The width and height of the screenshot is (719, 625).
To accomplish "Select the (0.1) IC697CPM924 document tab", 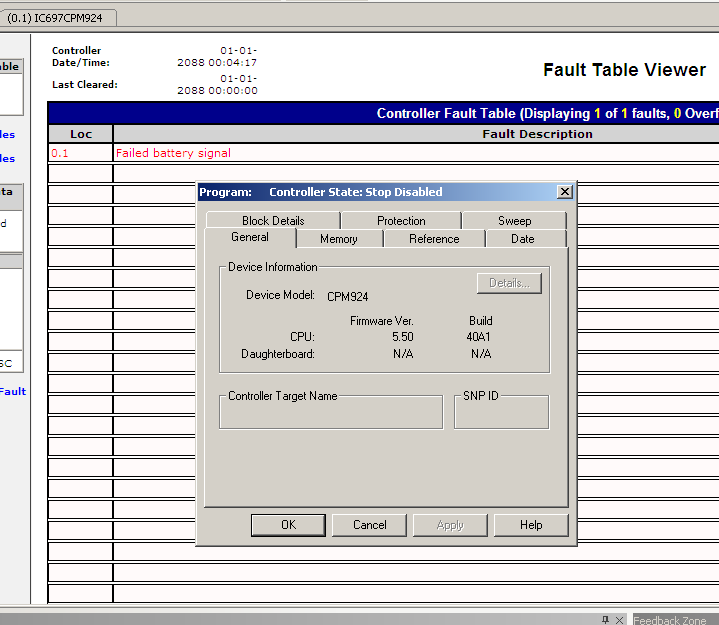I will click(56, 18).
